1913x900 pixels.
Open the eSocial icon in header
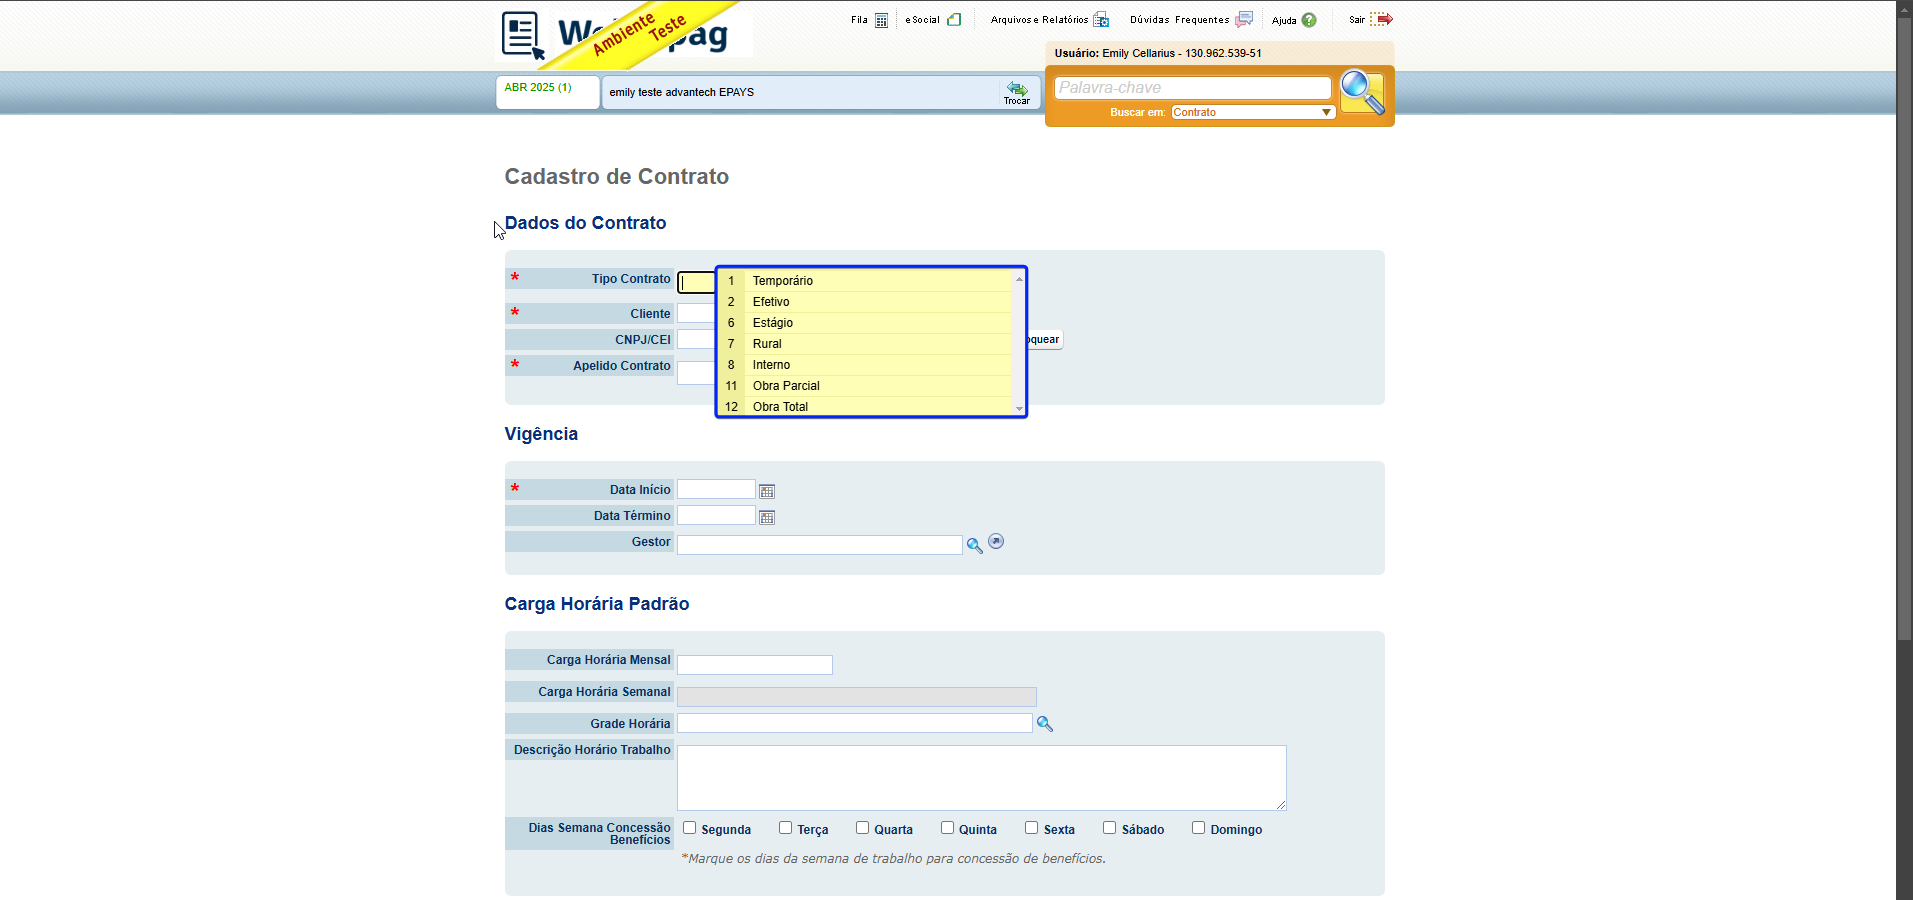(x=954, y=19)
